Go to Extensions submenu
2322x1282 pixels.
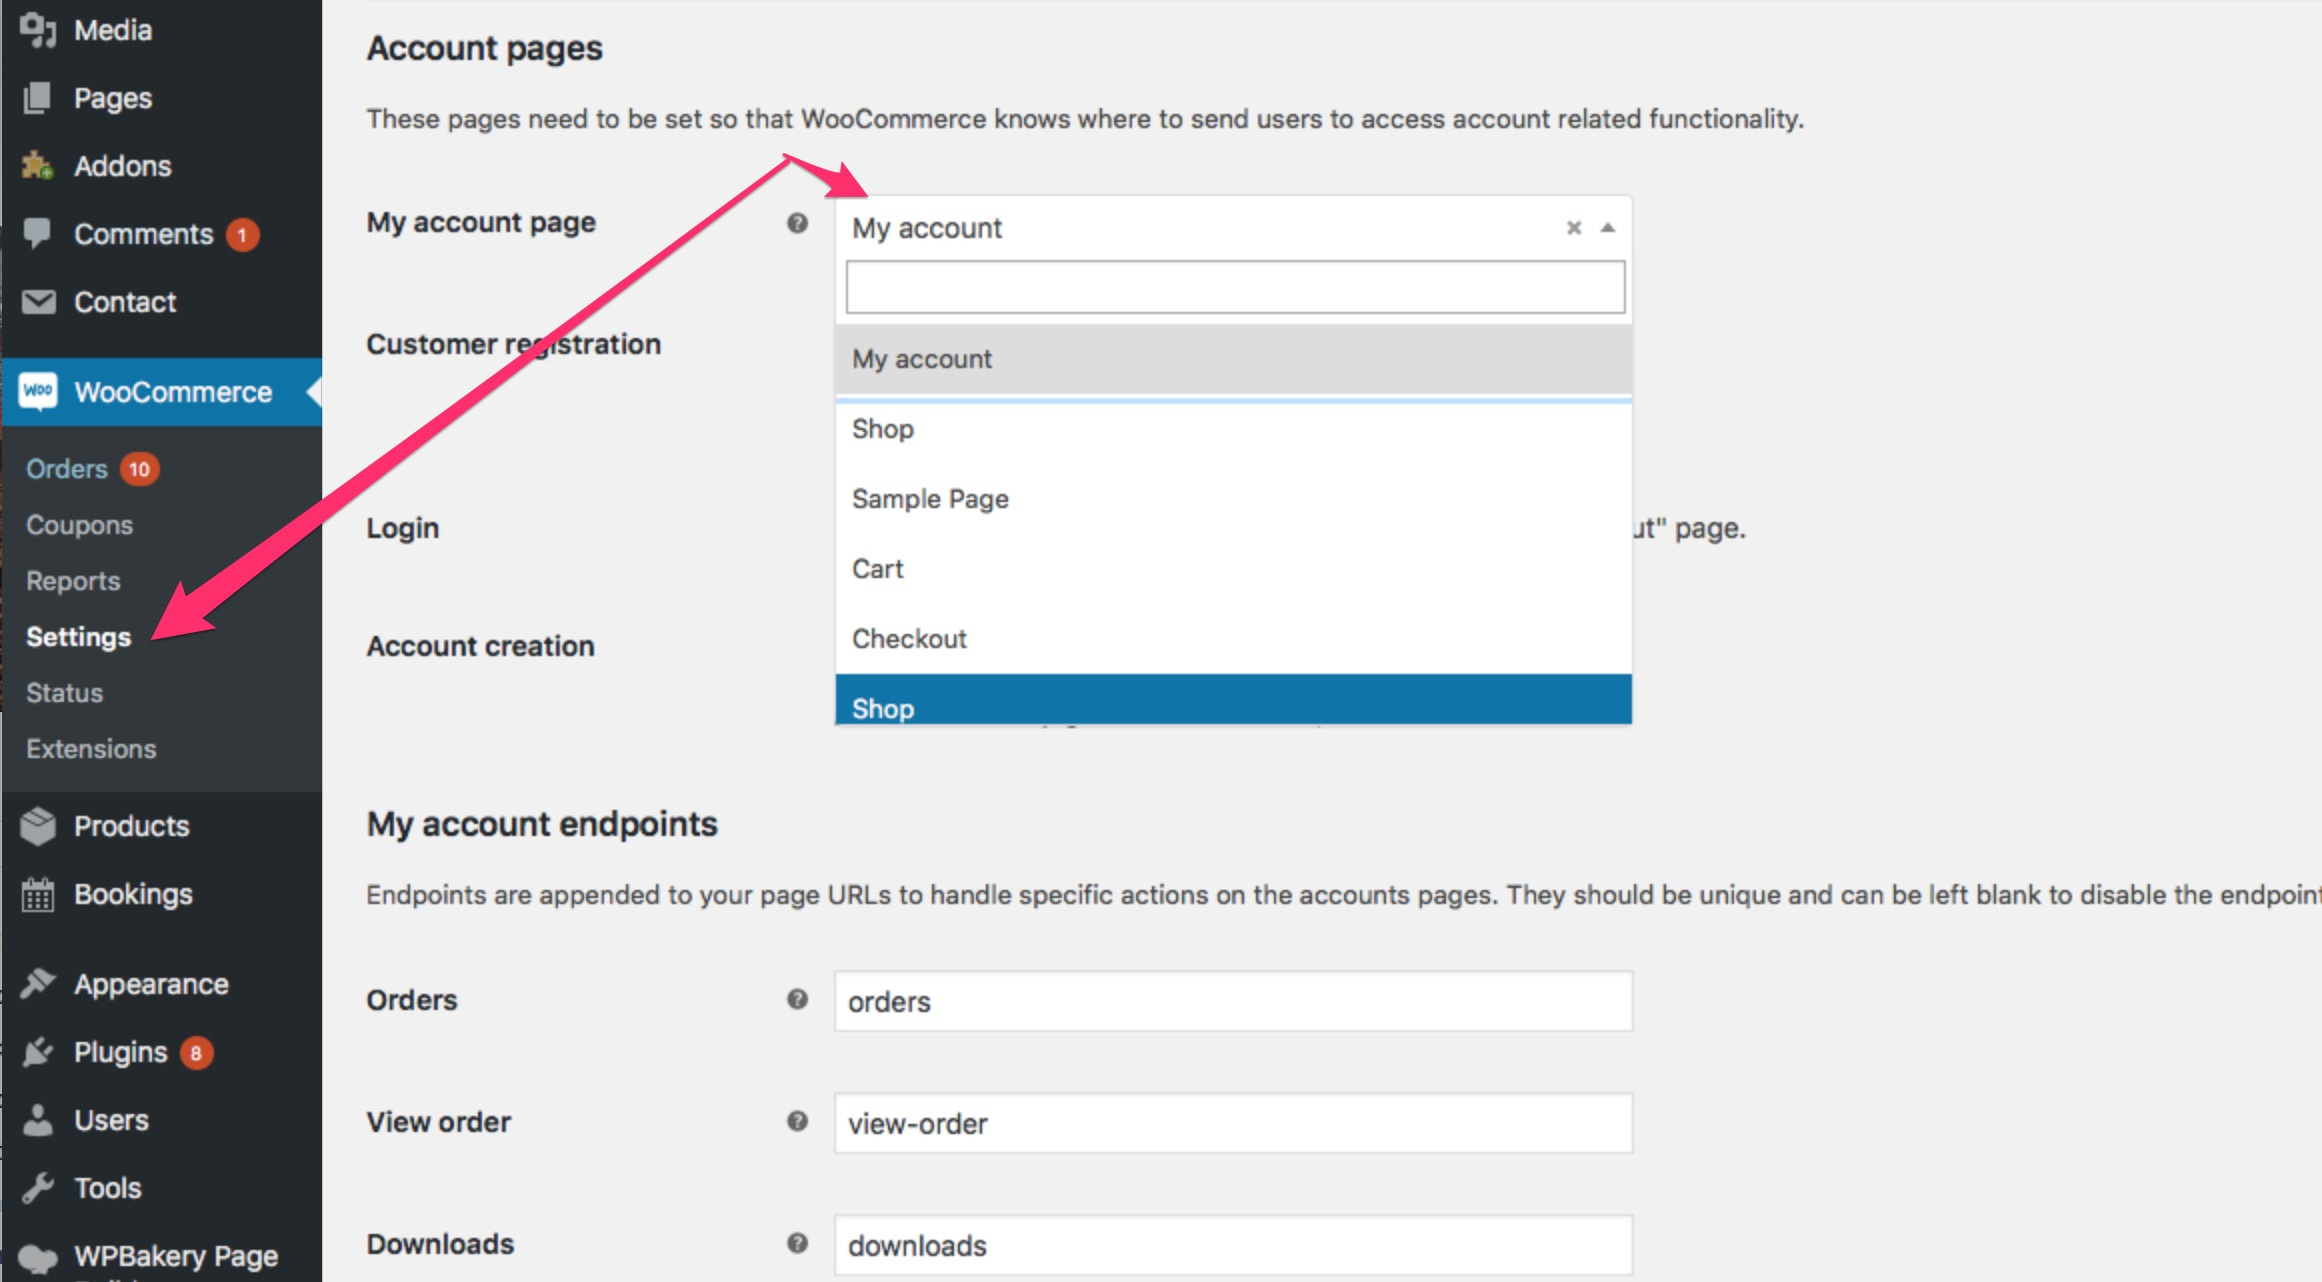(x=91, y=749)
